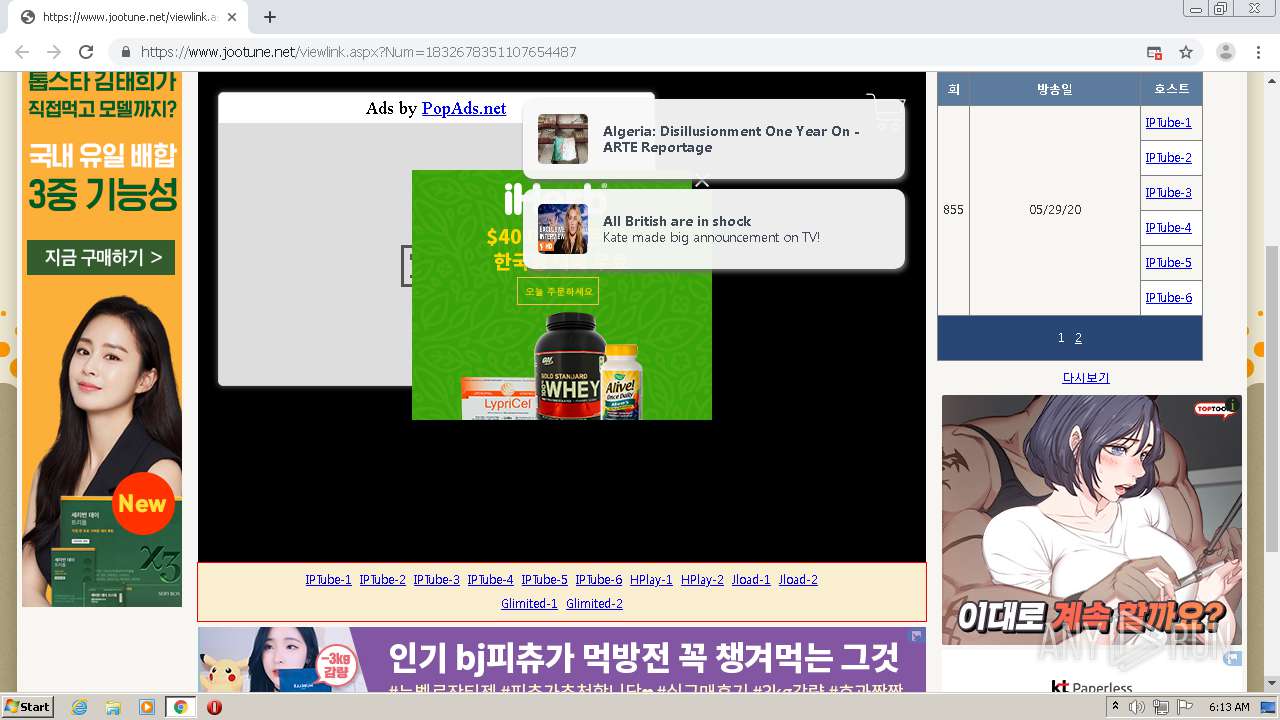Screen dimensions: 1280x720
Task: Open IPTube-3 link below the player
Action: click(436, 580)
